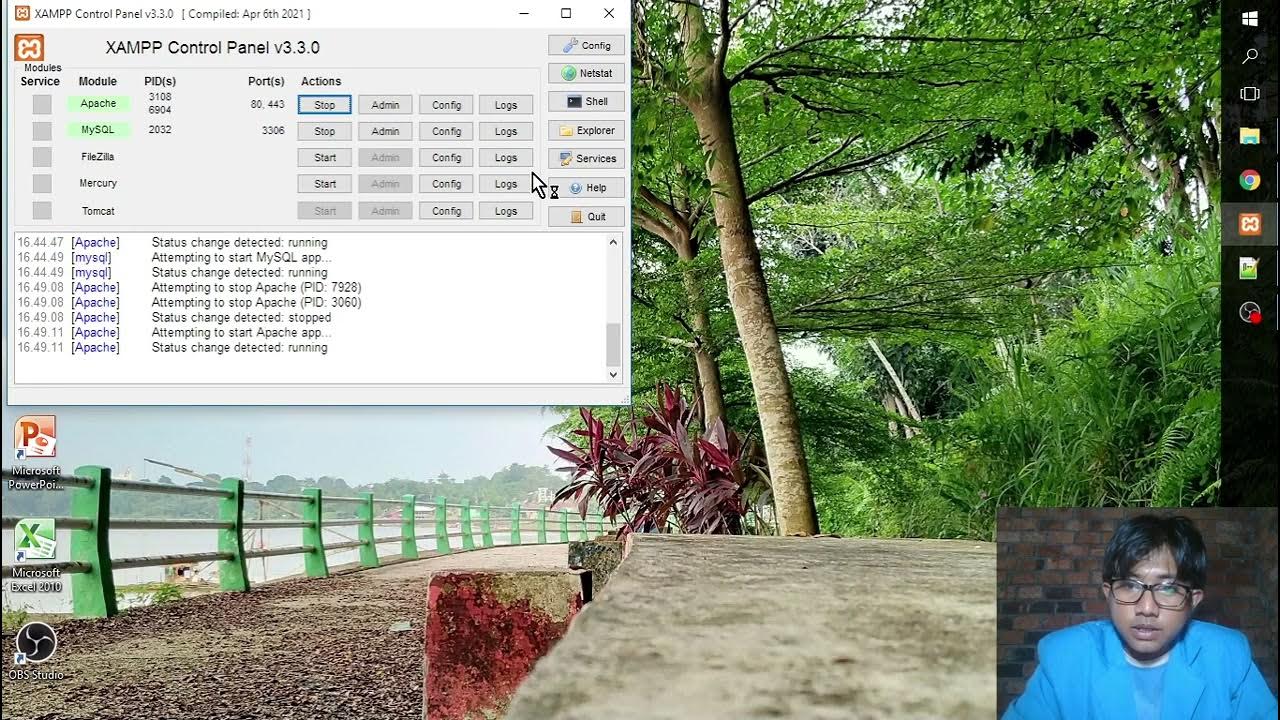The width and height of the screenshot is (1280, 720).
Task: Stop the MySQL module
Action: (x=325, y=131)
